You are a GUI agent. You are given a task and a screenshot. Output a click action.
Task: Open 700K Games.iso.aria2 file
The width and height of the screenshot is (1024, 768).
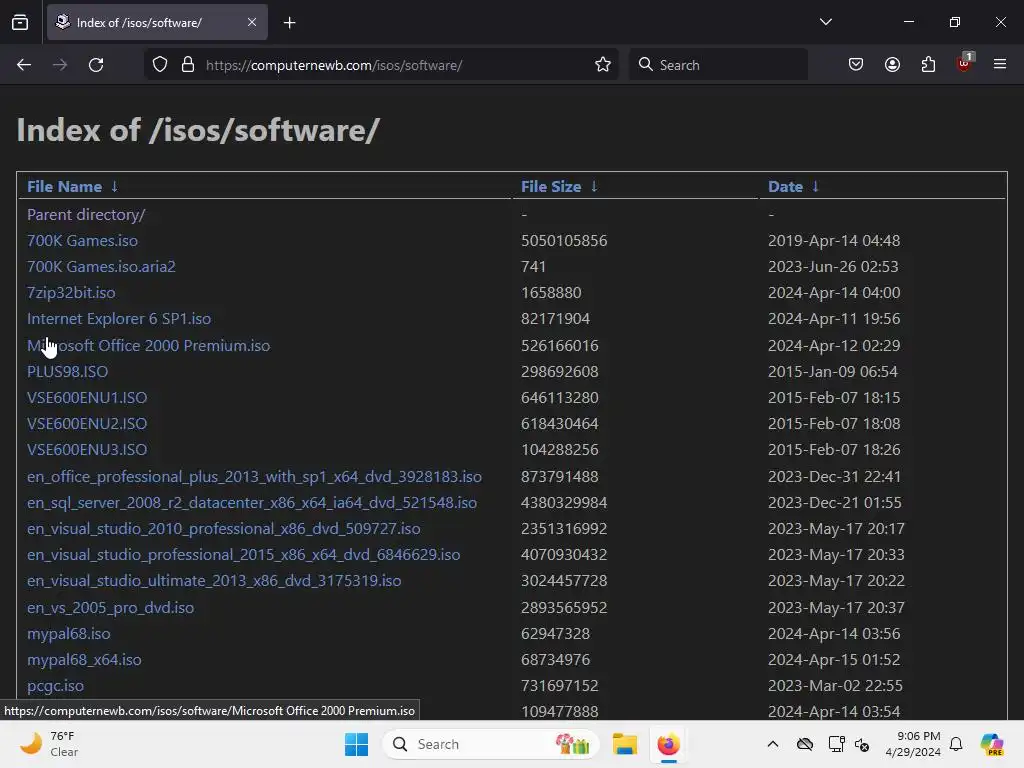click(x=101, y=267)
